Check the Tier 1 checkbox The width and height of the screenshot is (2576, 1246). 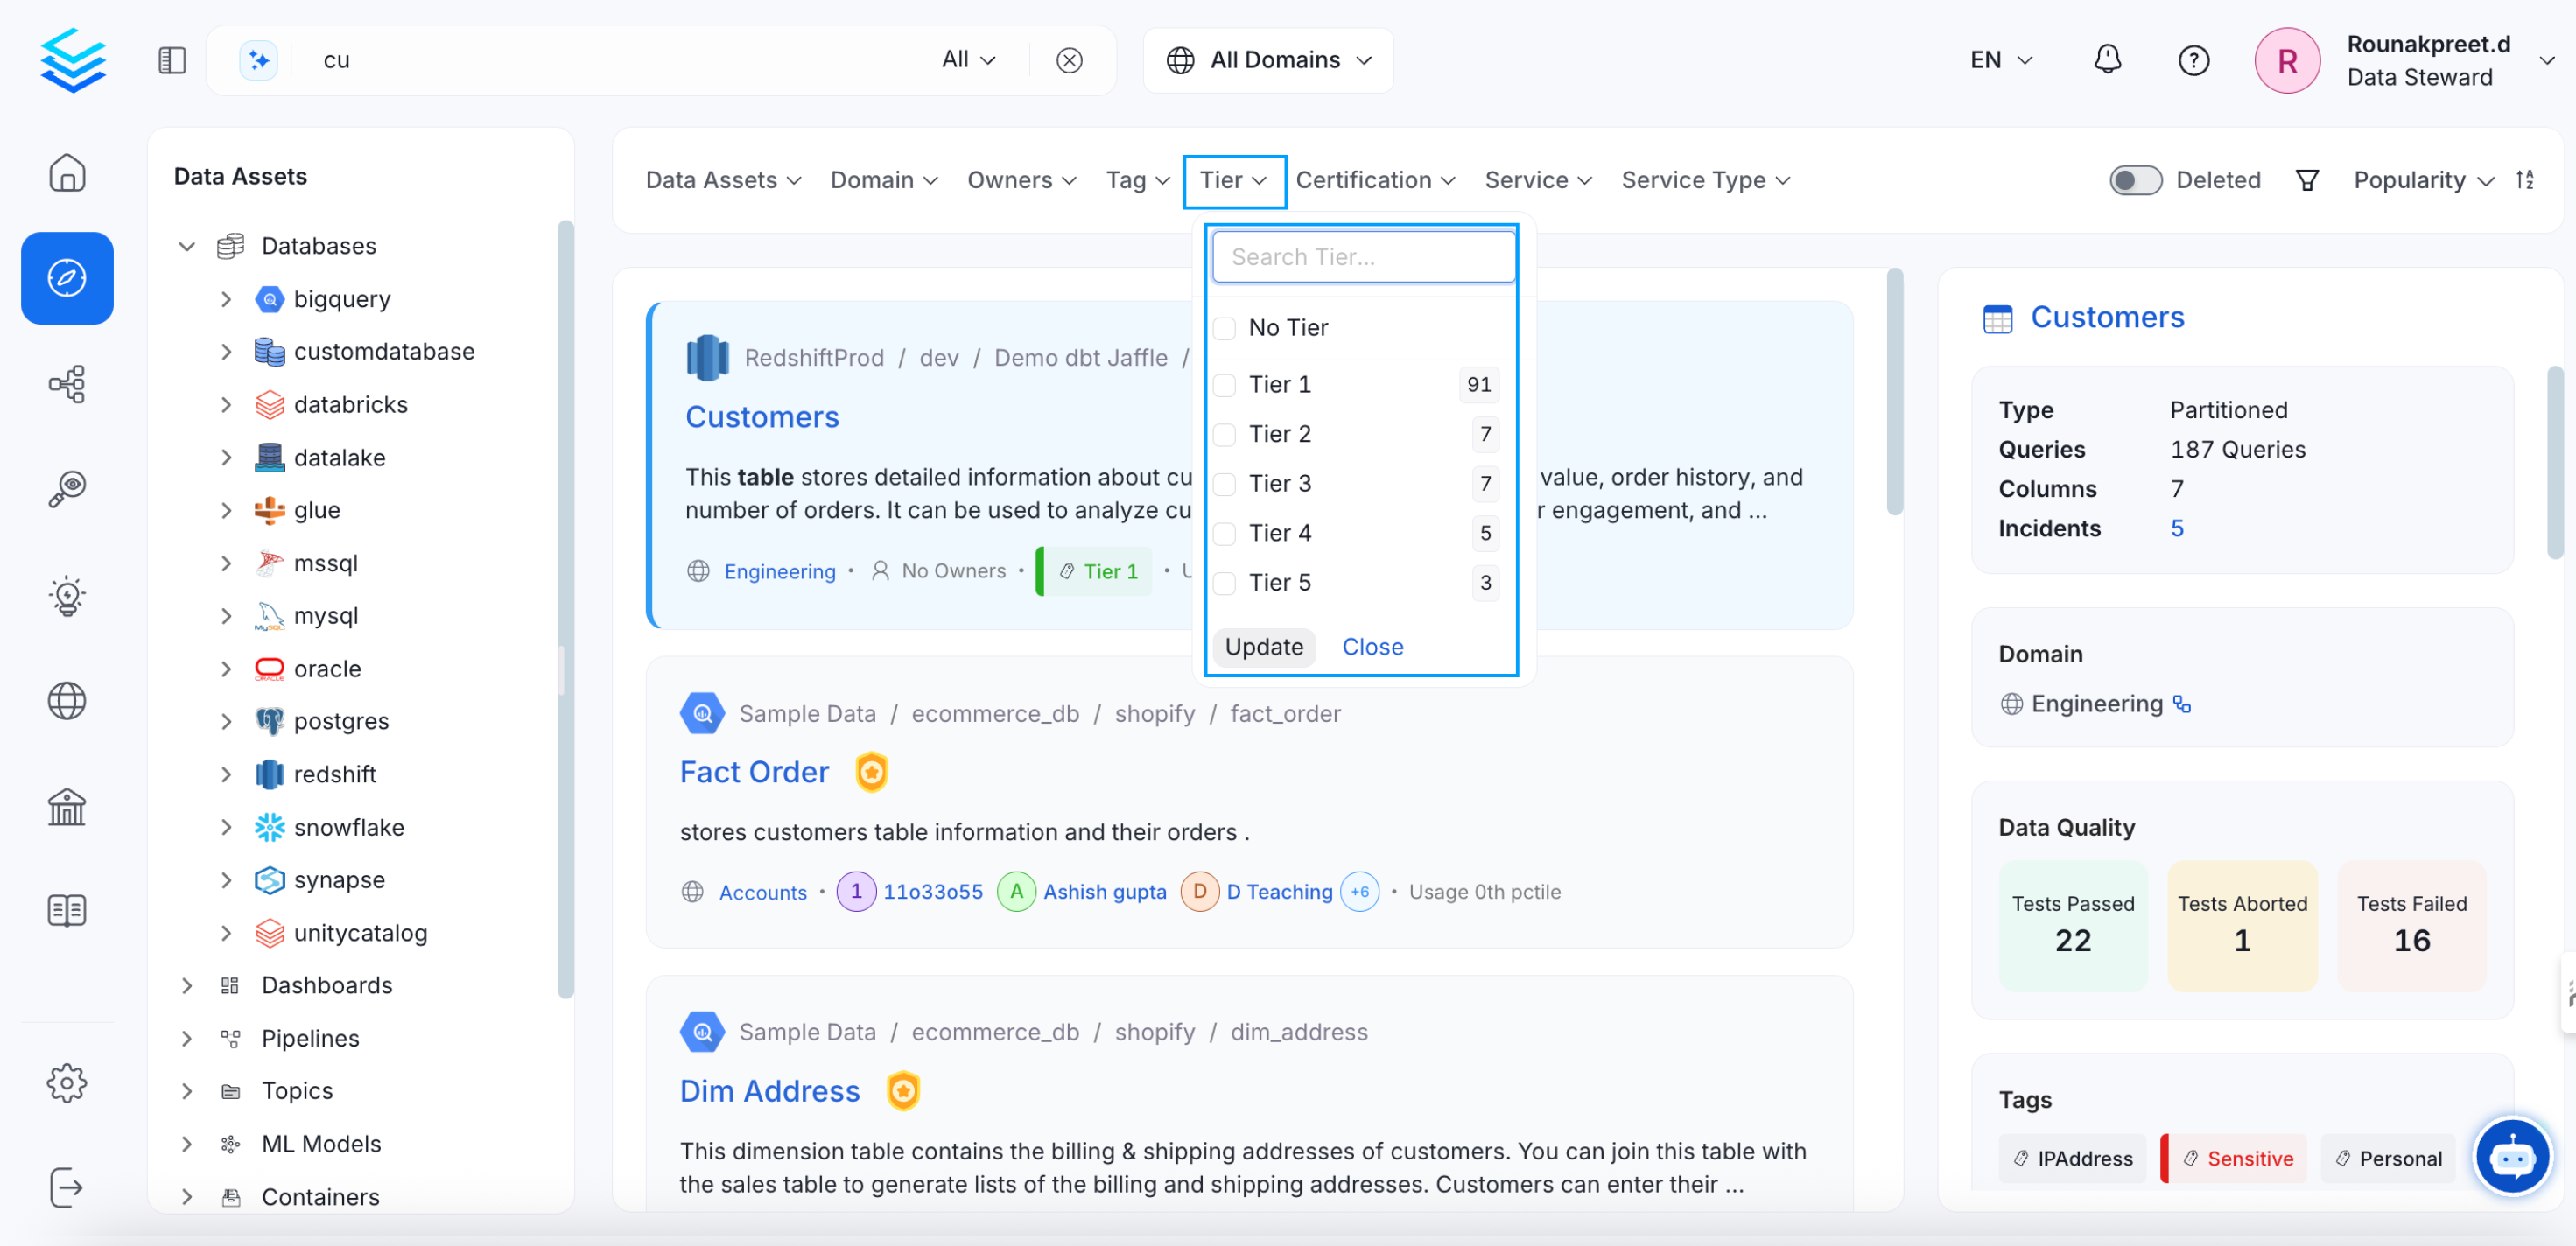point(1225,385)
